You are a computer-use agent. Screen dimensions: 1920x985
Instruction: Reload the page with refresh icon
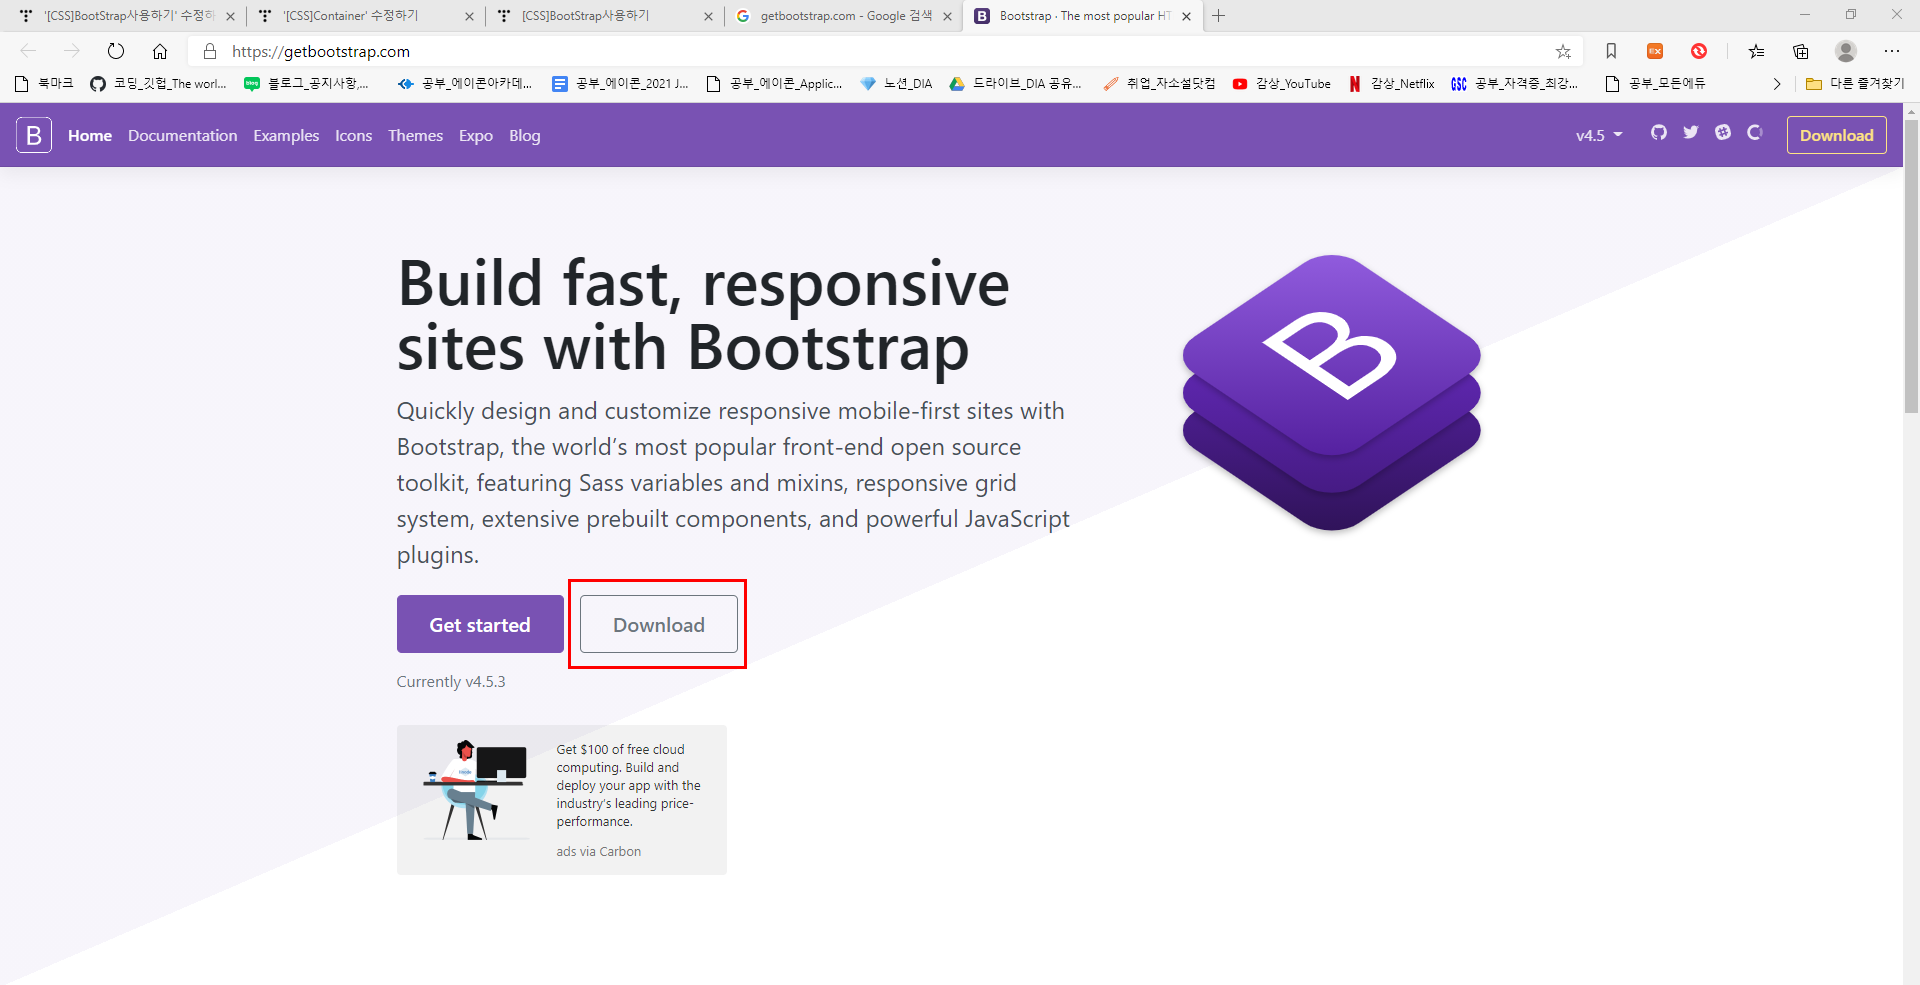tap(116, 51)
